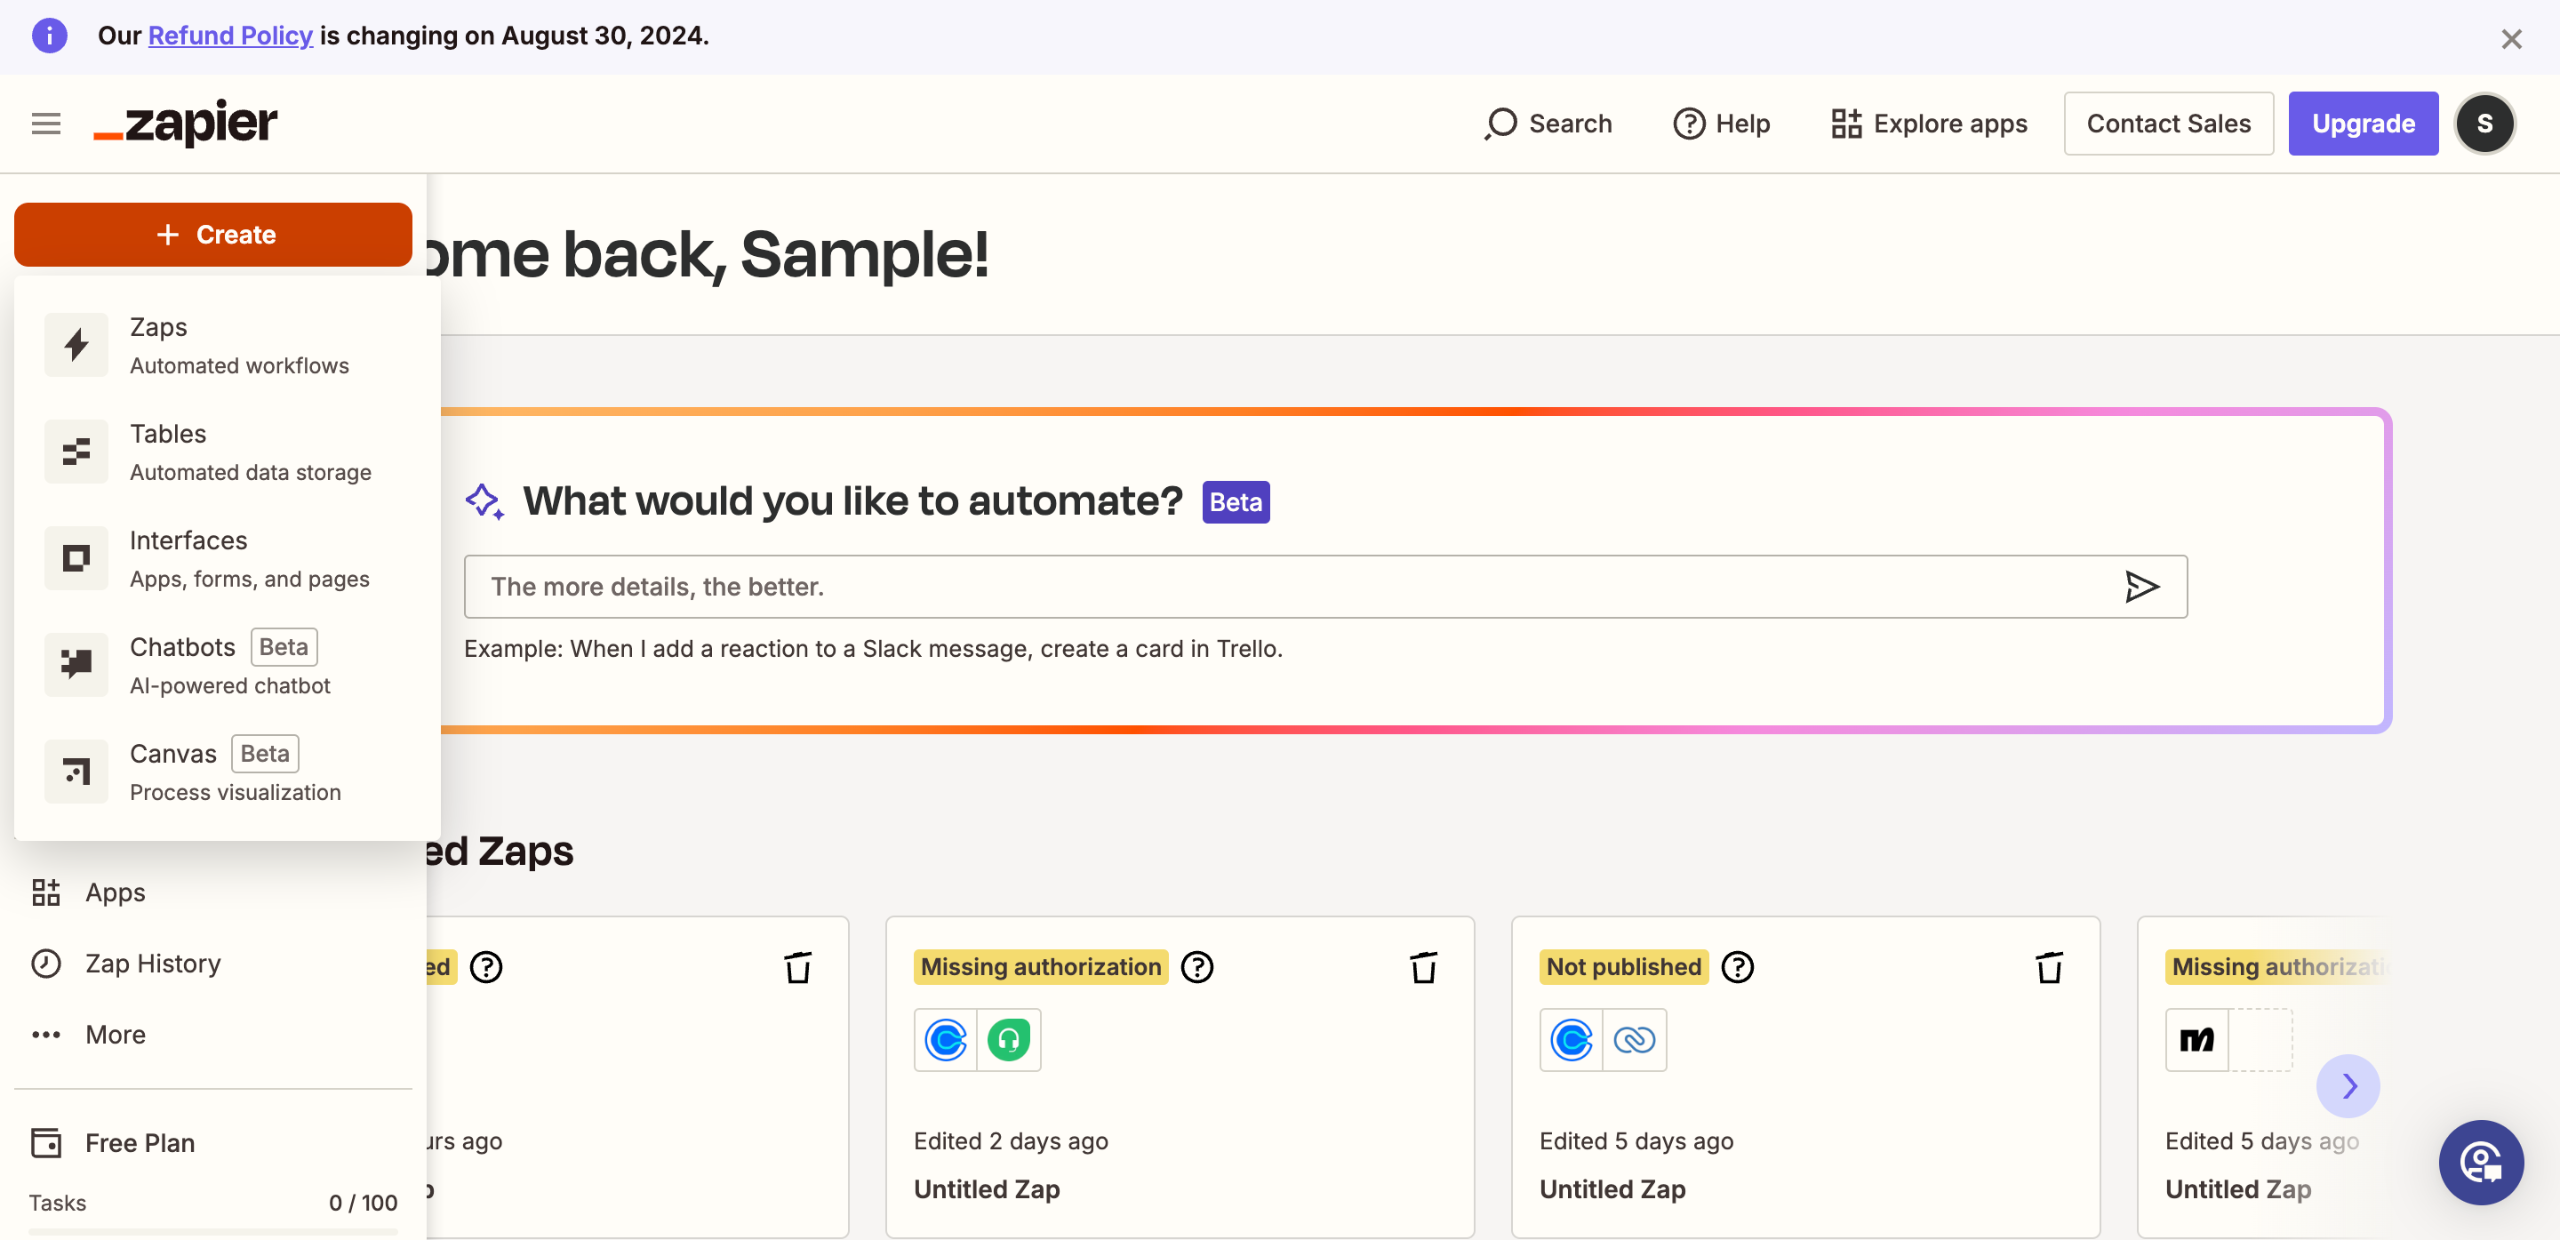Click help icon beside Not published
The image size is (2560, 1240).
pos(1738,967)
